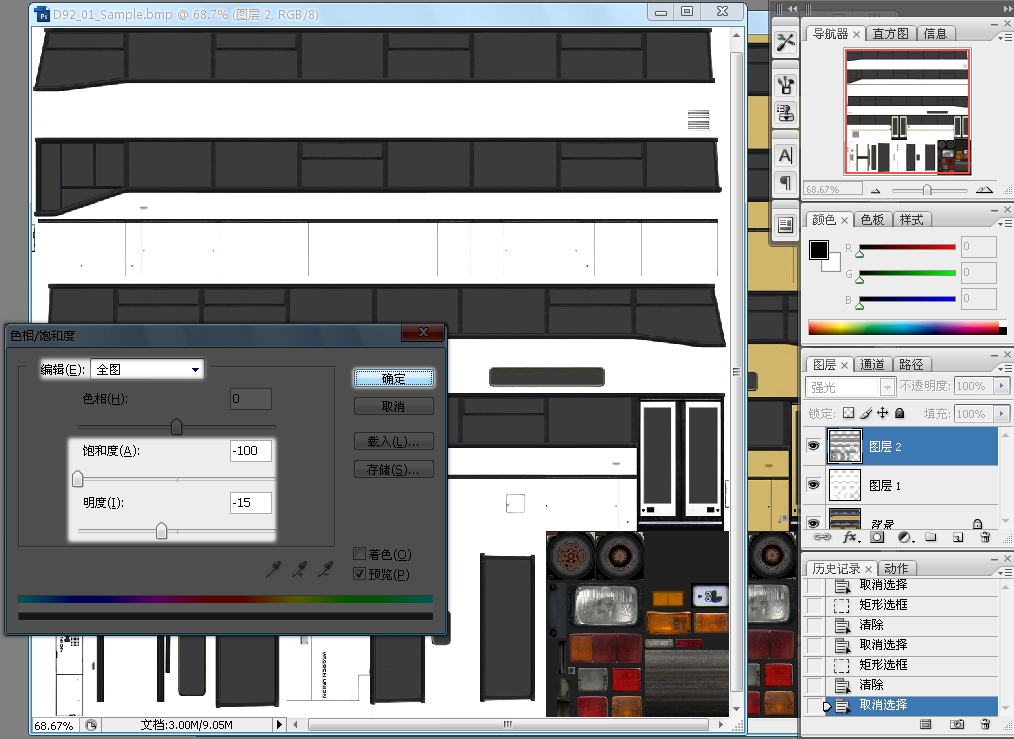Open the 编辑 dropdown showing 全图
Screen dimensions: 1014x739
point(147,369)
